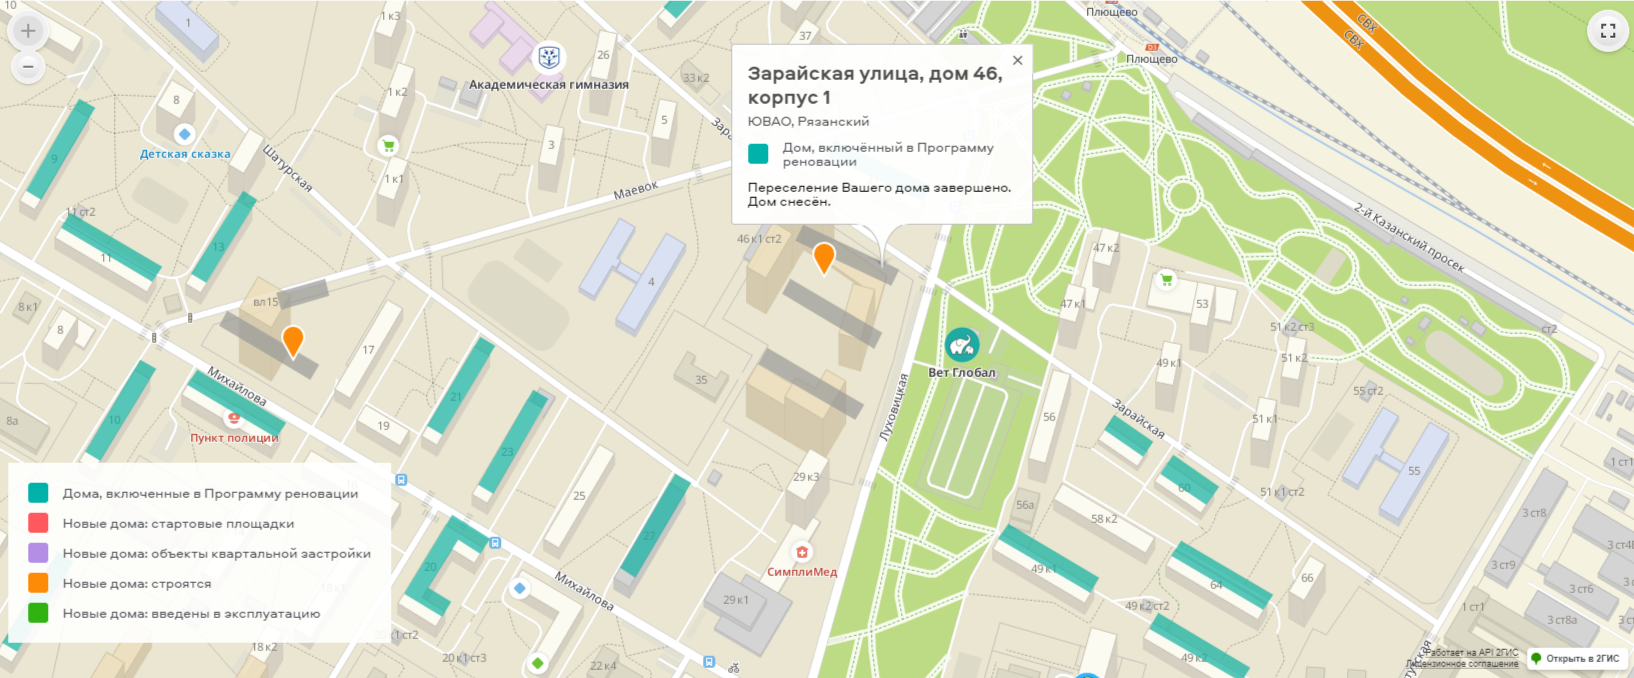1634x678 pixels.
Task: Click popup text Переселение Вашего дома завершено
Action: point(879,188)
